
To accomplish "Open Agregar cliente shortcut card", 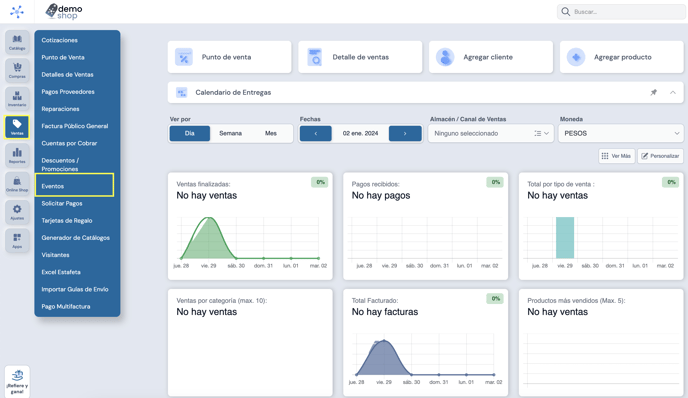I will pyautogui.click(x=491, y=57).
